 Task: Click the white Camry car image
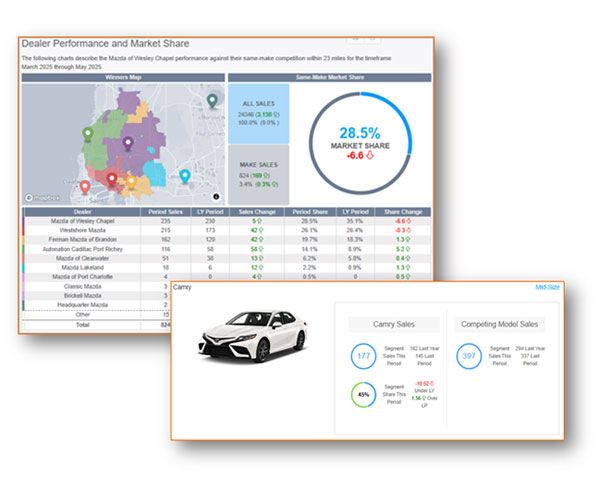click(x=253, y=337)
